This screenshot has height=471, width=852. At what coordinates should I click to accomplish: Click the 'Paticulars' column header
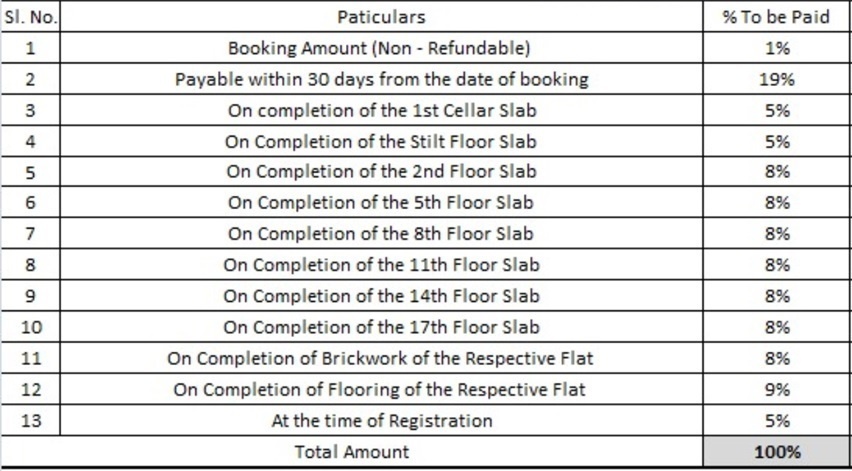coord(381,17)
